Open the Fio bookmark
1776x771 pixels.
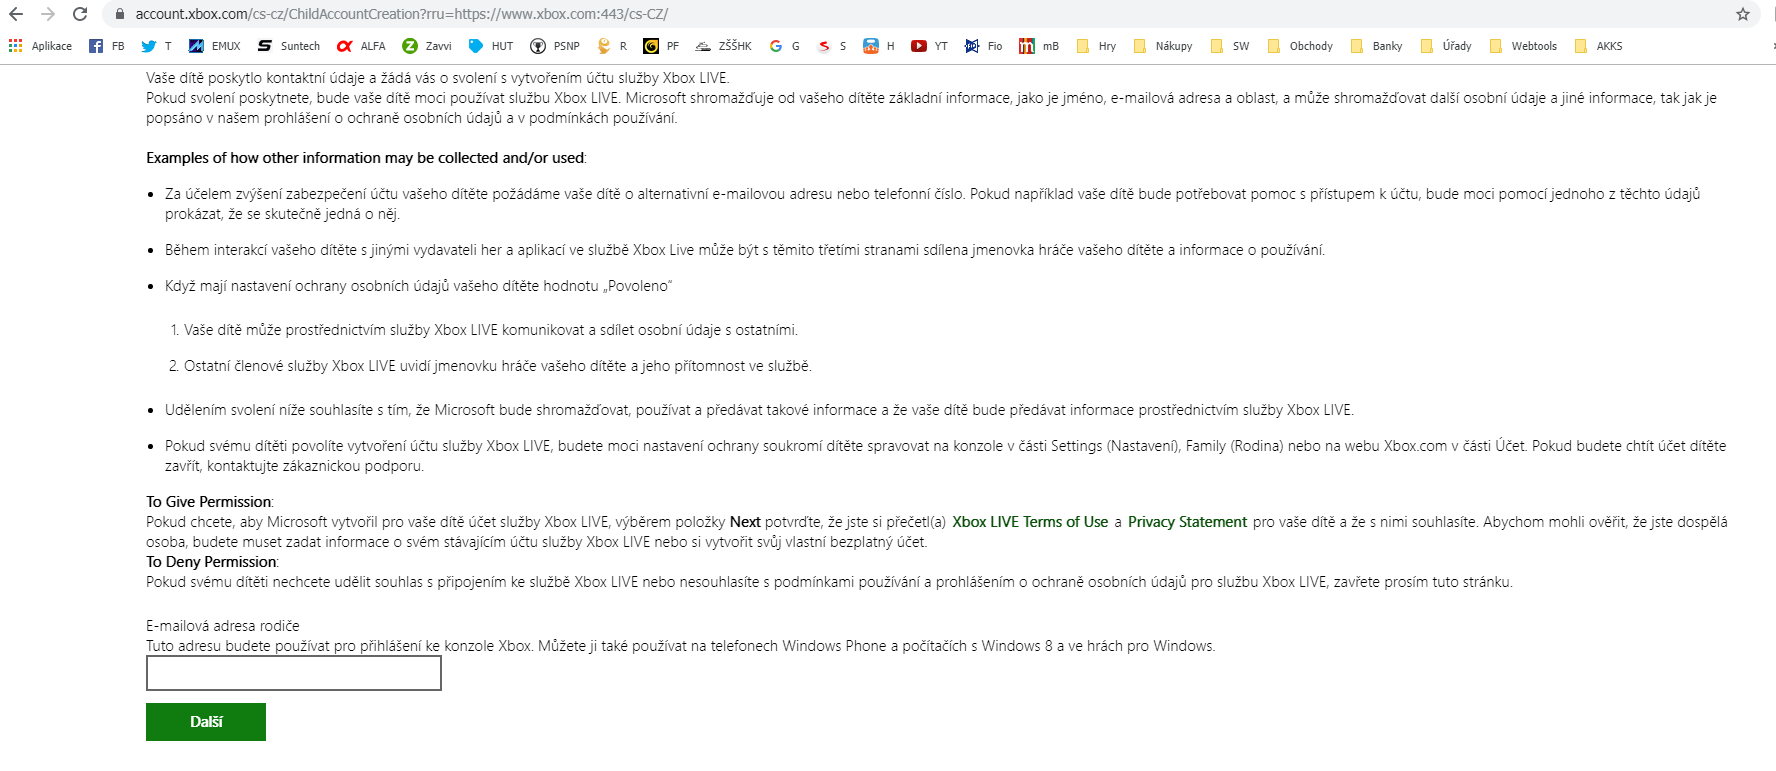[x=983, y=46]
